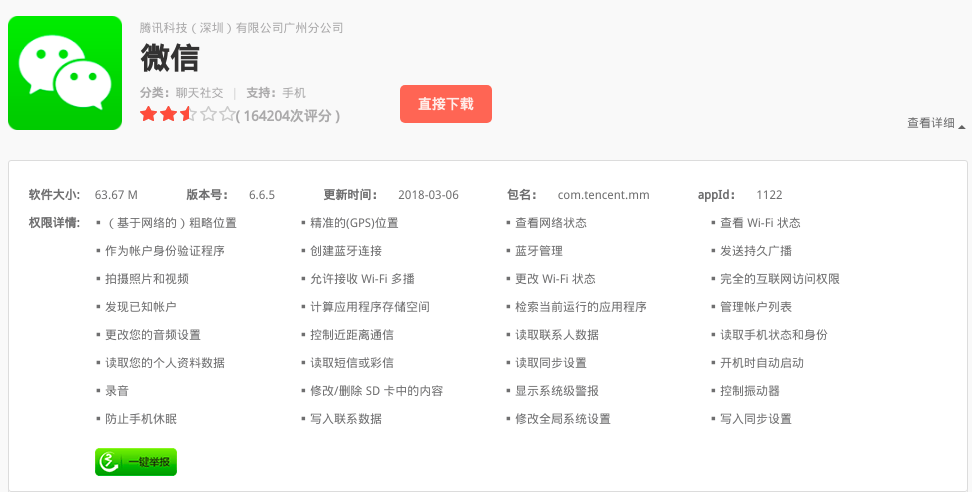Click permission 查看网络状态

(550, 223)
